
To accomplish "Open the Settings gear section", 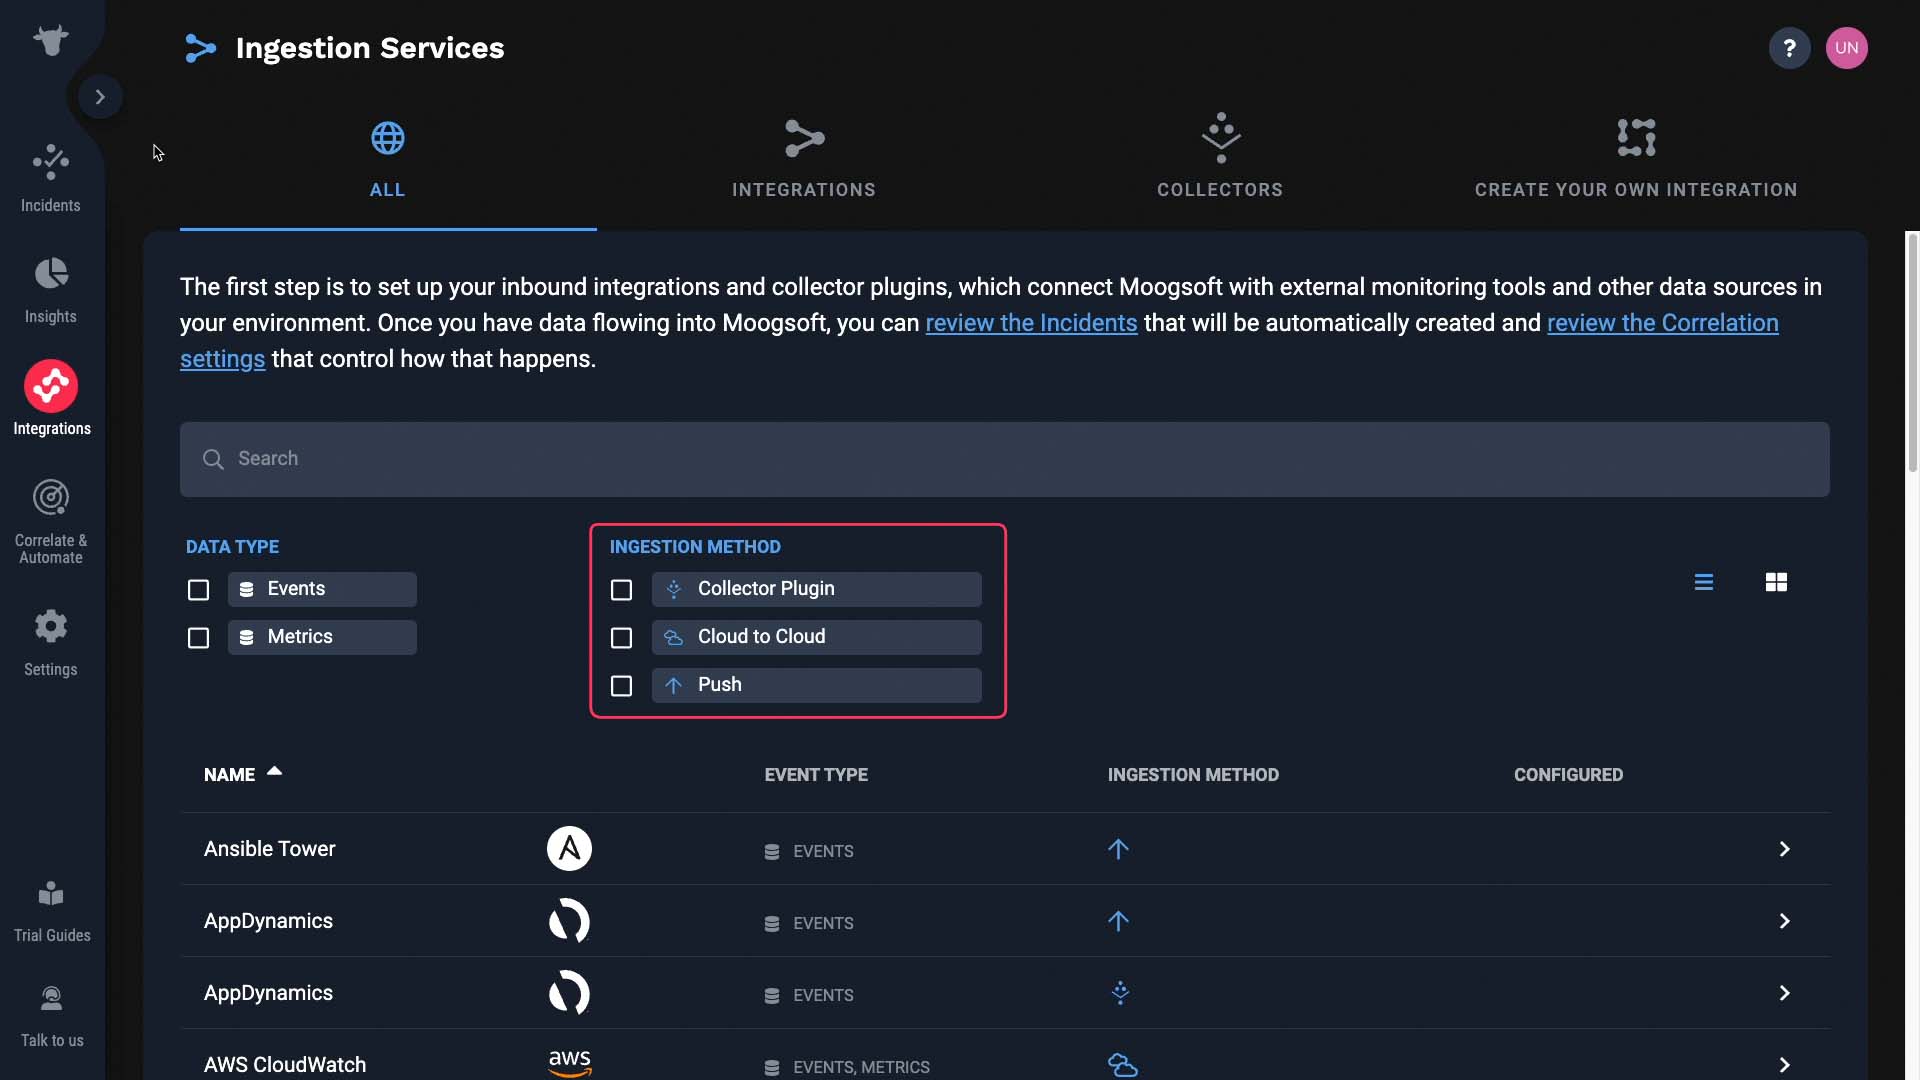I will 51,643.
